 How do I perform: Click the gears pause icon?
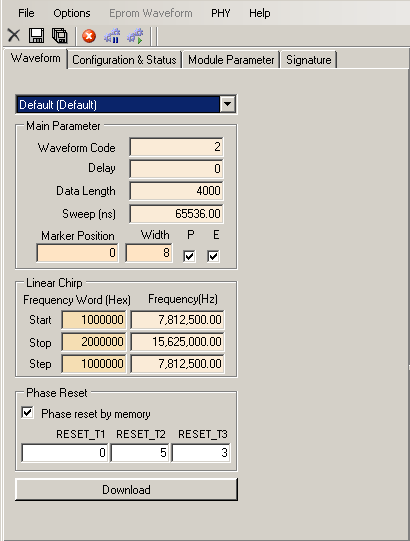112,36
